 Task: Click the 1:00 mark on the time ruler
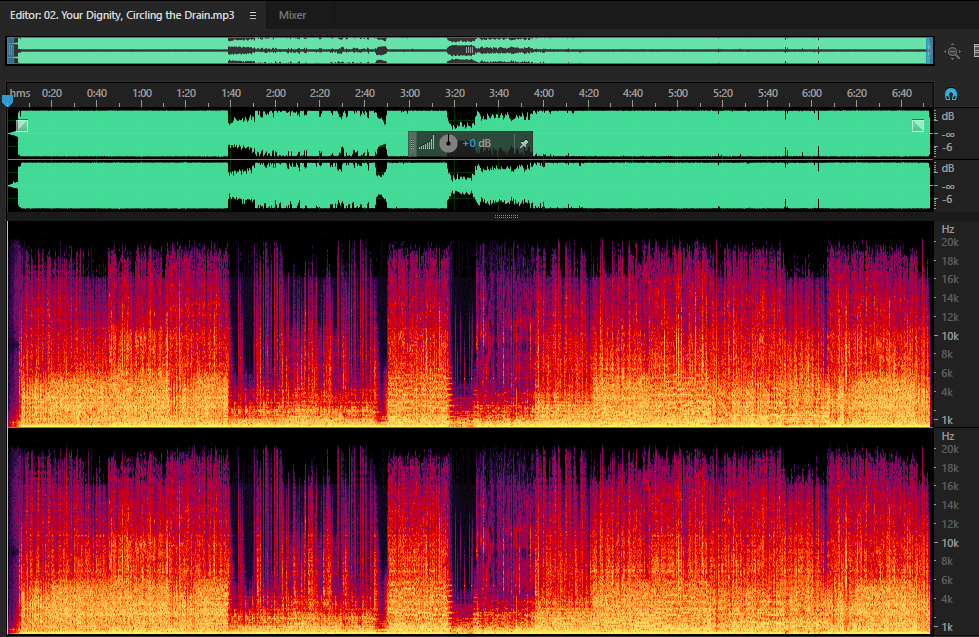coord(142,93)
